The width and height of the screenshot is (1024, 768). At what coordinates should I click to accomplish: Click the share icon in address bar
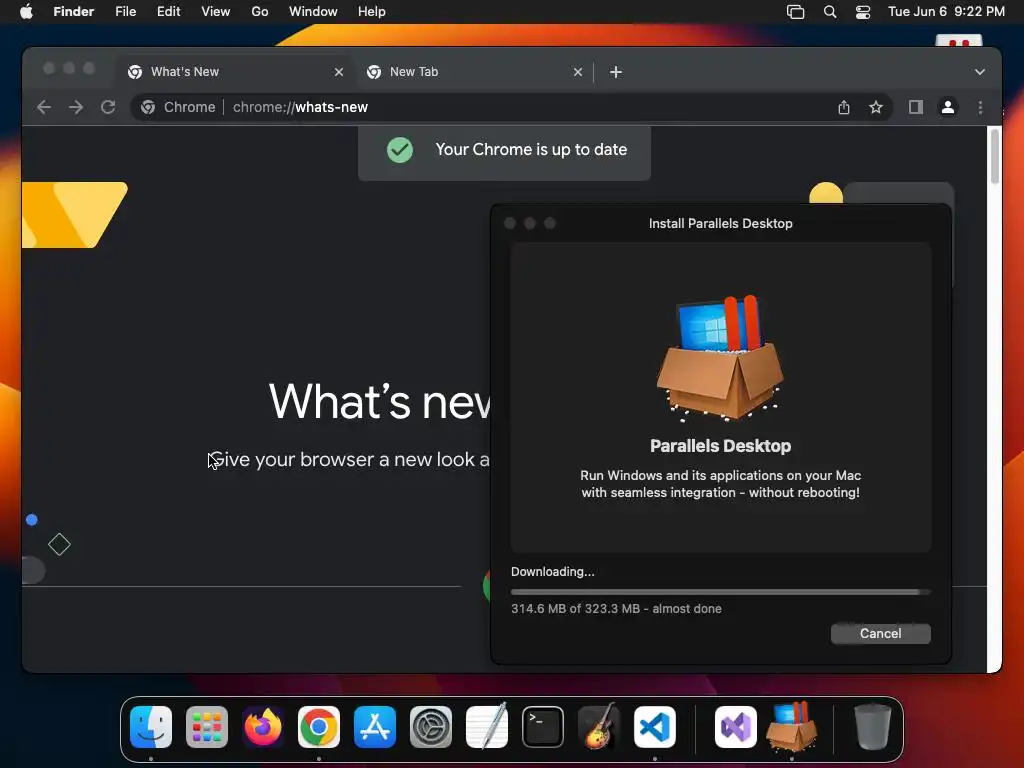[844, 107]
